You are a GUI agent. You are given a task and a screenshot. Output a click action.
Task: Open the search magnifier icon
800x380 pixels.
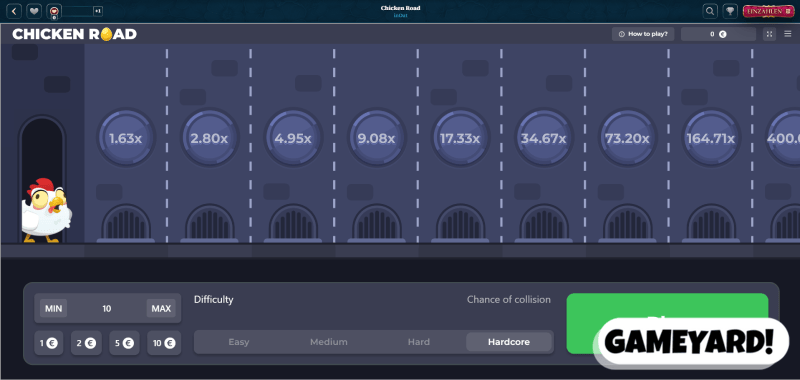pos(710,11)
